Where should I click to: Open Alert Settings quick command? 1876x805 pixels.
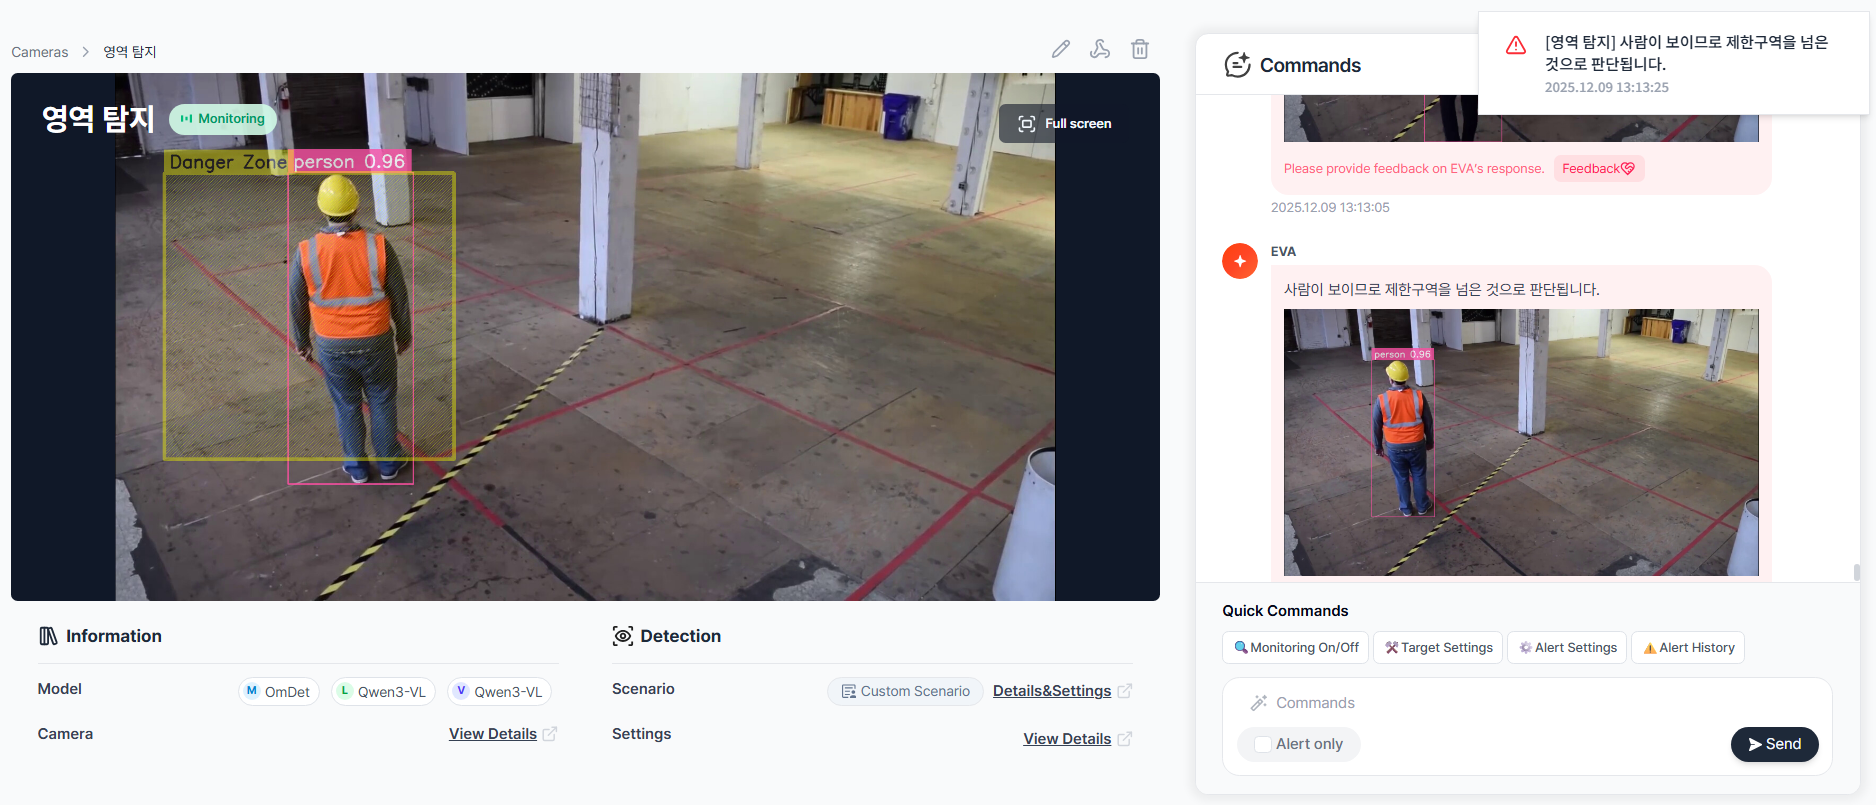click(1567, 648)
